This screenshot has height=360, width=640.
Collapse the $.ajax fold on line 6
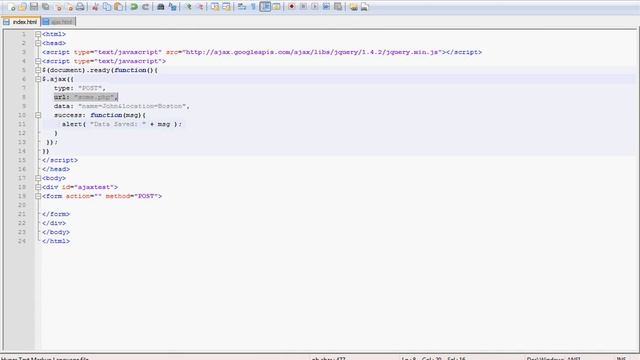(38, 79)
